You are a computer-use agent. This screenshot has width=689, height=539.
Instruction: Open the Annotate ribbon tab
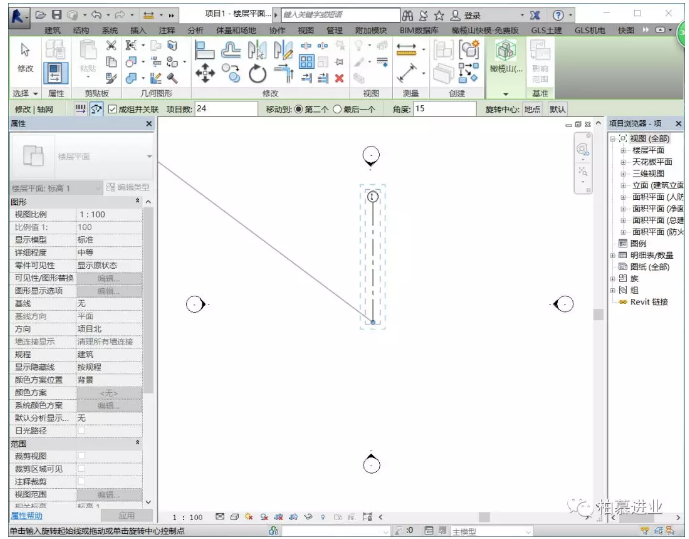[167, 30]
